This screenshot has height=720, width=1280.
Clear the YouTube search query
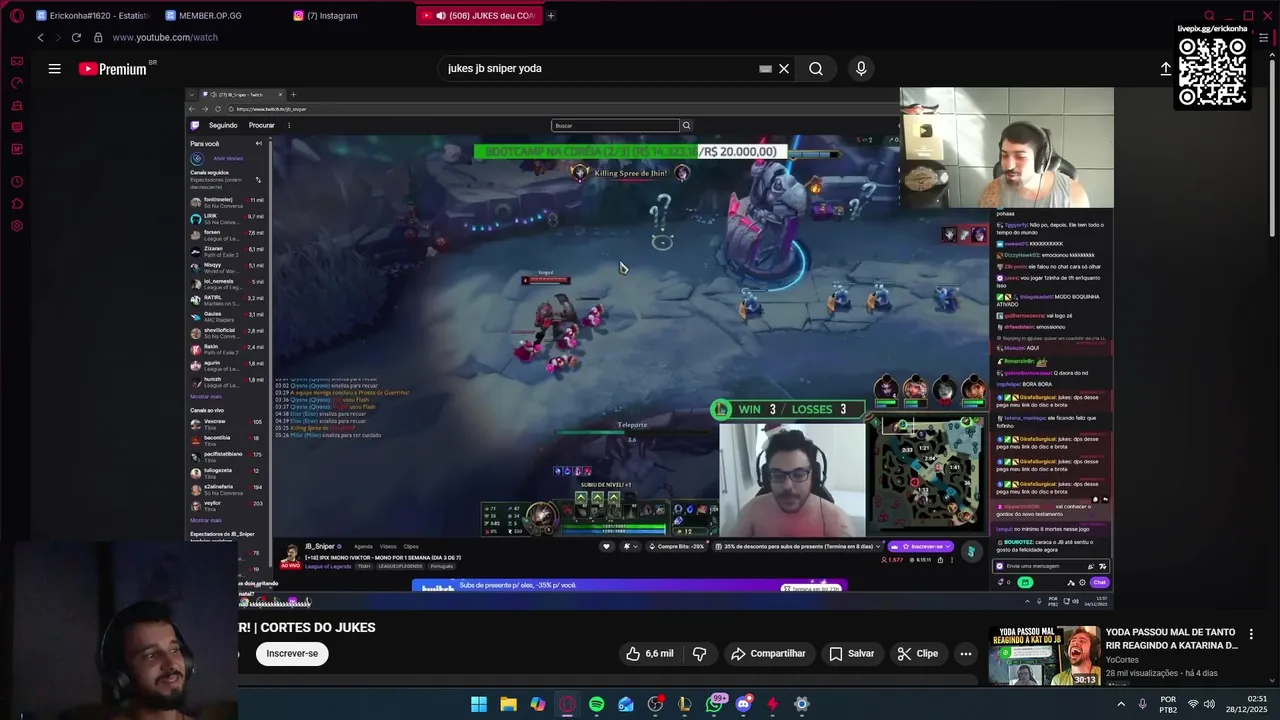pos(784,69)
